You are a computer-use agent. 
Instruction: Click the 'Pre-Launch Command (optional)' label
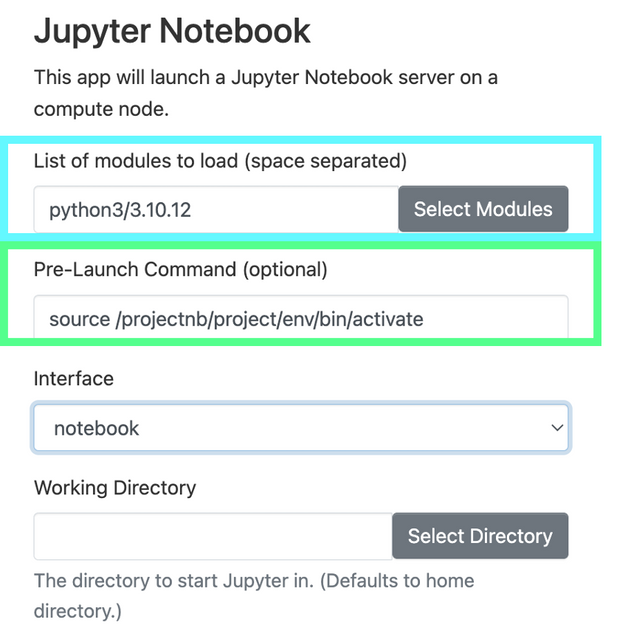point(180,270)
